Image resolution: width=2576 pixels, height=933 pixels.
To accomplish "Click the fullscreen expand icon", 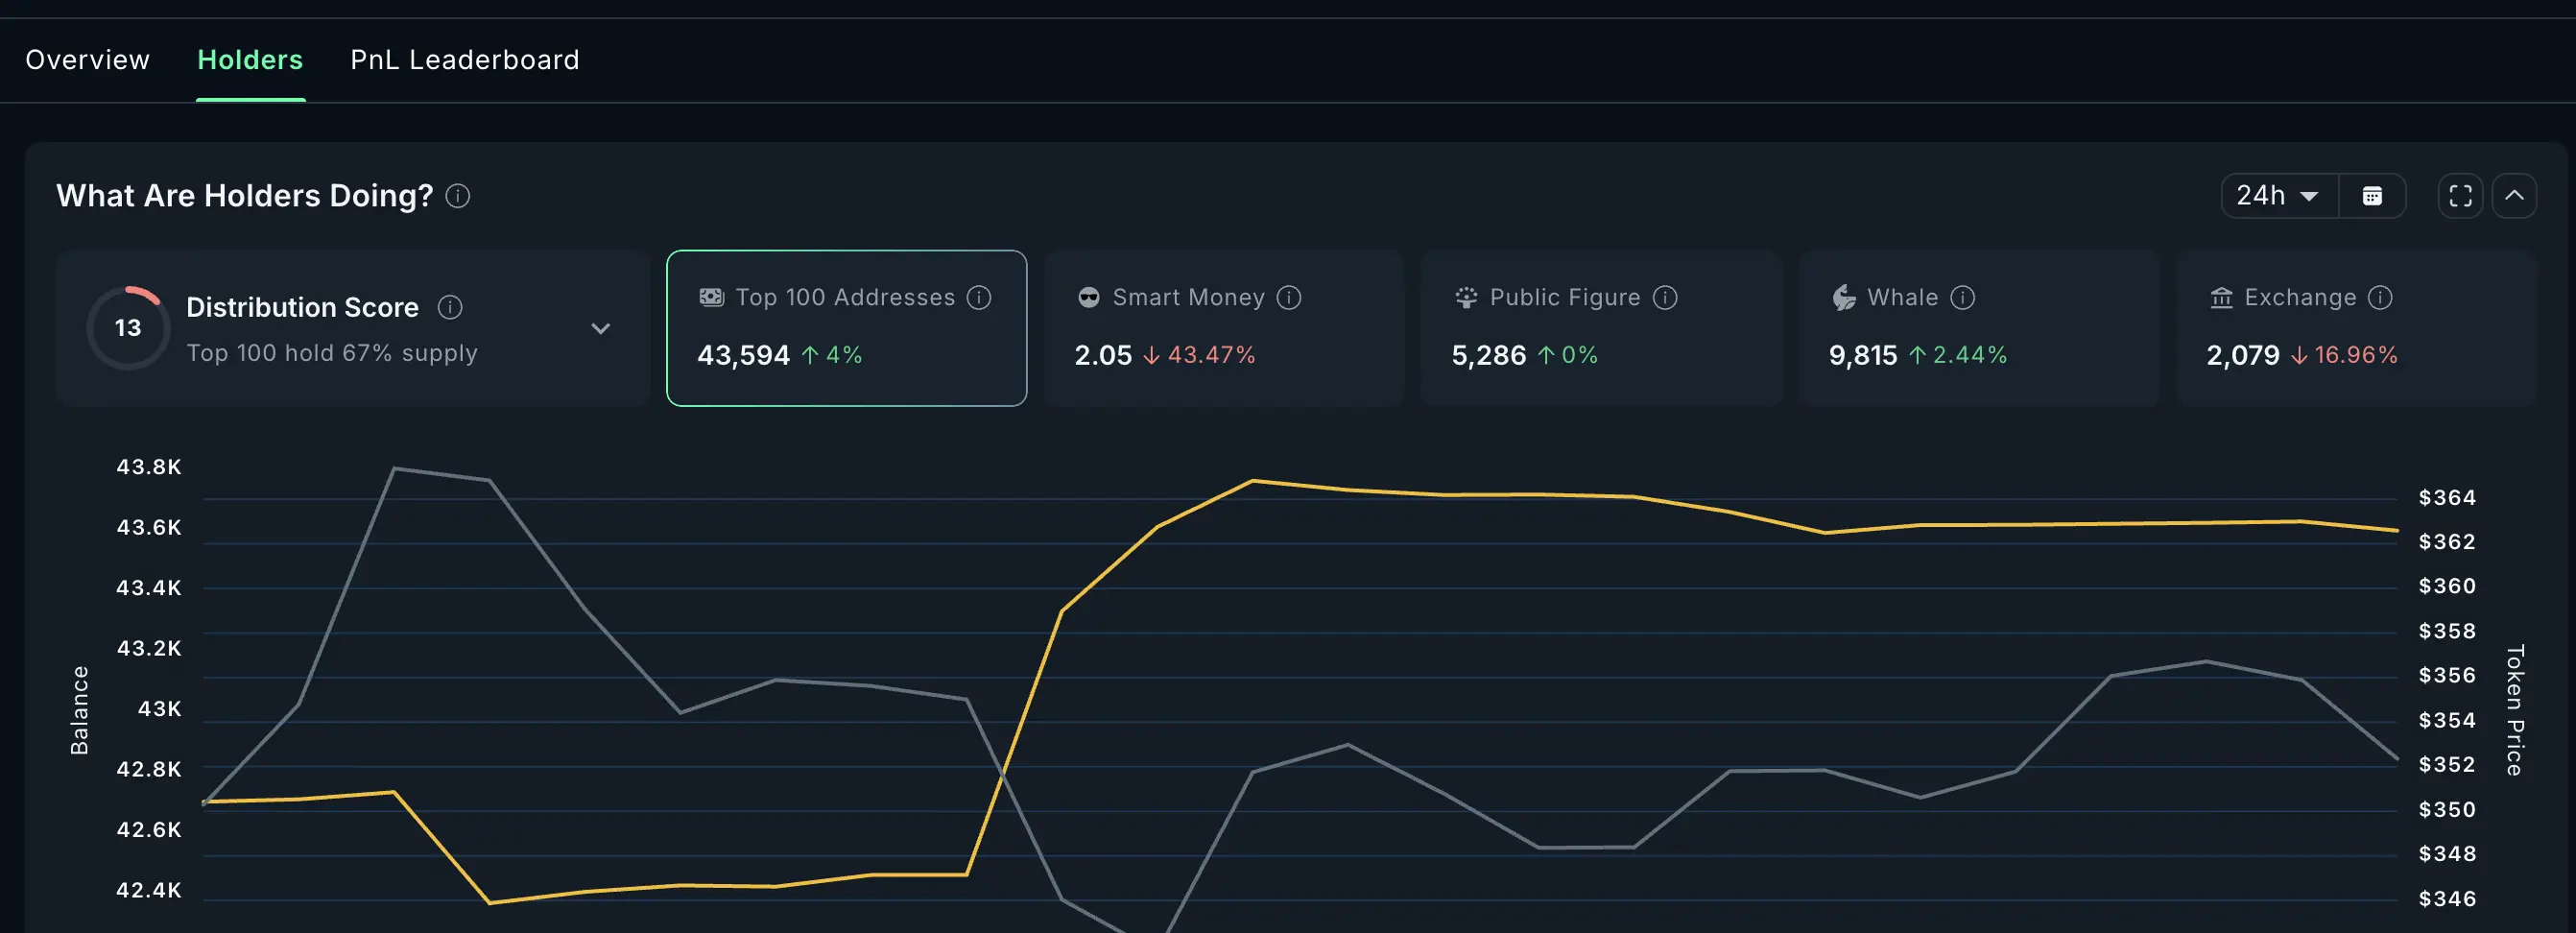I will pyautogui.click(x=2461, y=195).
